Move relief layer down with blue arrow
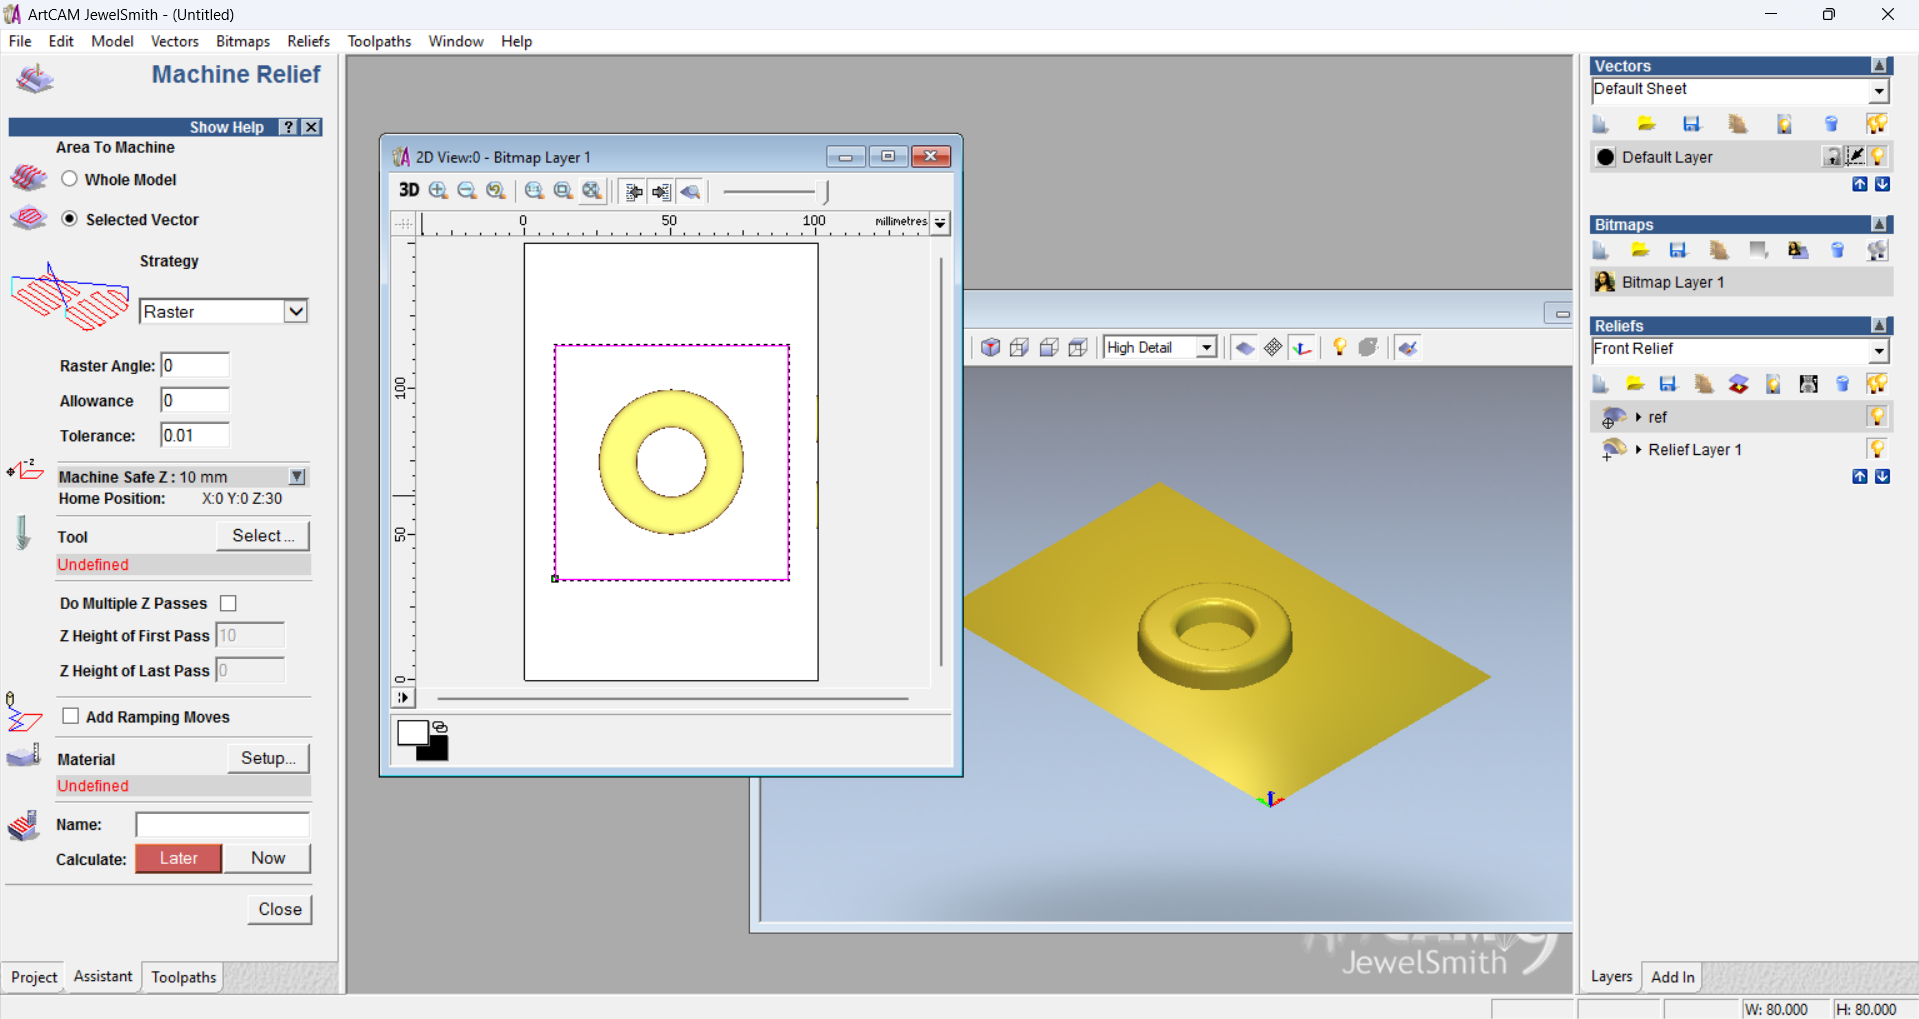 (x=1883, y=477)
